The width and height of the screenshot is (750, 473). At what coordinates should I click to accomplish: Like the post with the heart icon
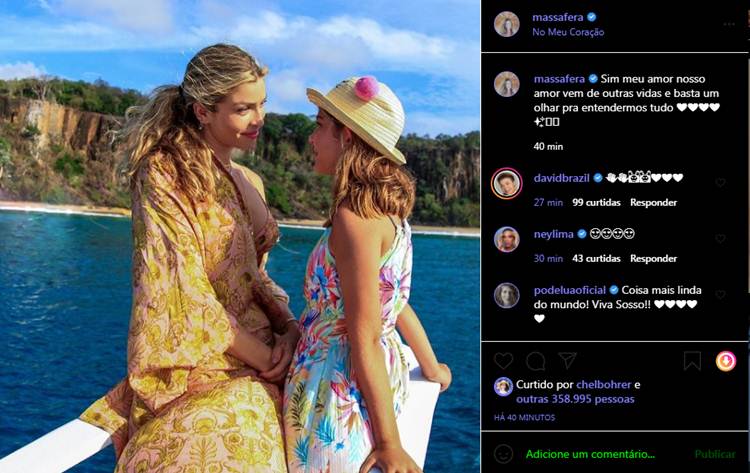tap(503, 360)
